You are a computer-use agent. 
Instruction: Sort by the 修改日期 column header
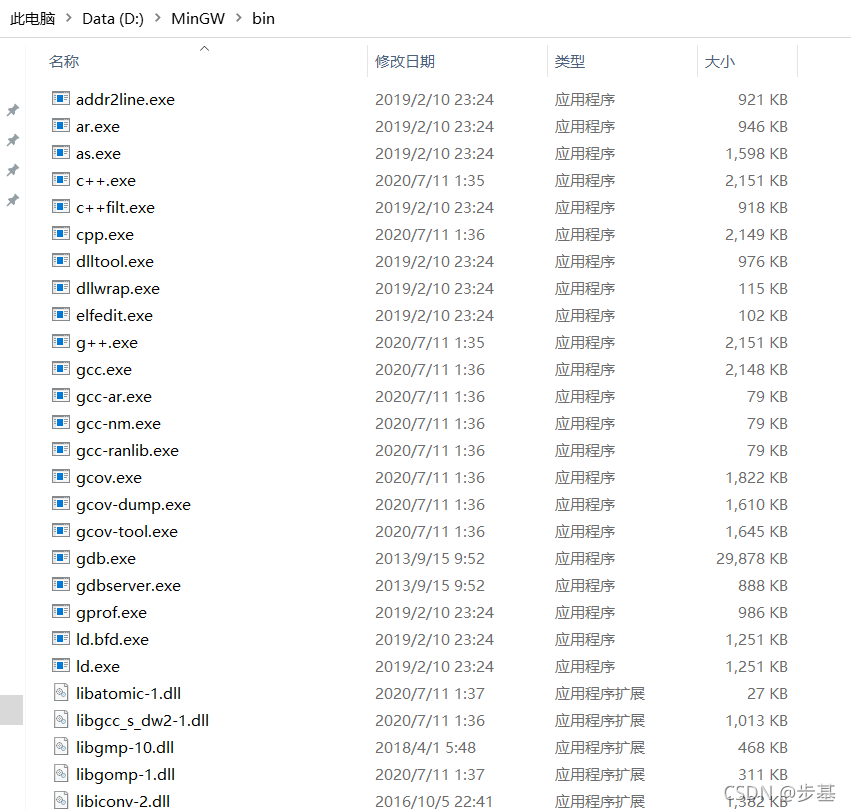[405, 61]
